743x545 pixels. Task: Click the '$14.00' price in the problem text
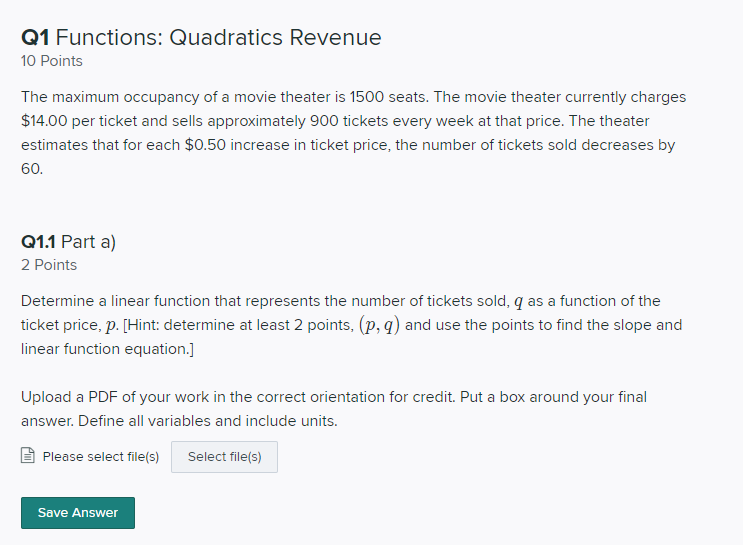[44, 121]
